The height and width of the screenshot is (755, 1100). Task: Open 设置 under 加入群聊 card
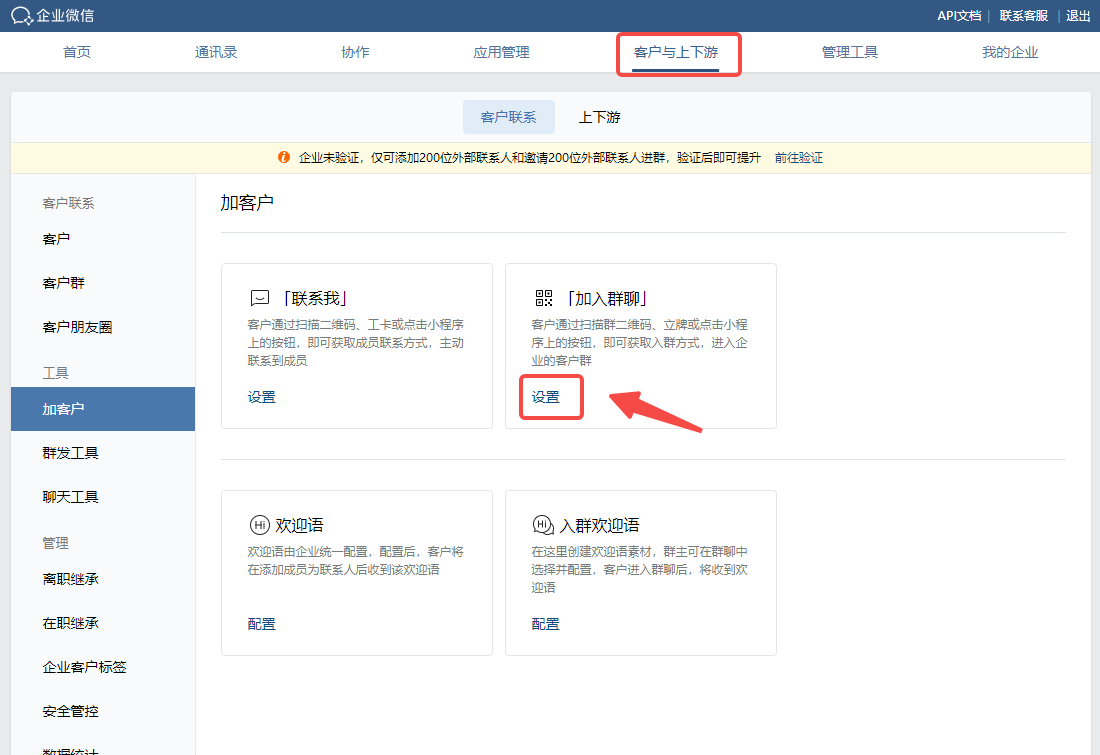(x=546, y=397)
